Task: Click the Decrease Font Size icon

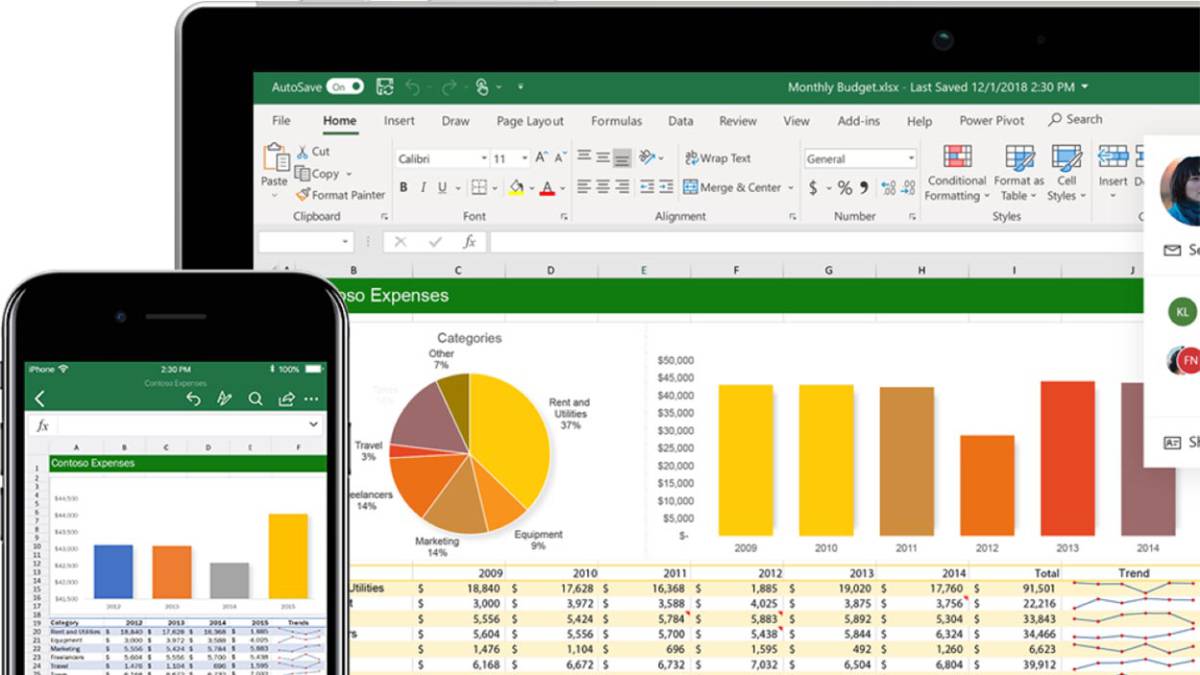Action: [x=559, y=158]
